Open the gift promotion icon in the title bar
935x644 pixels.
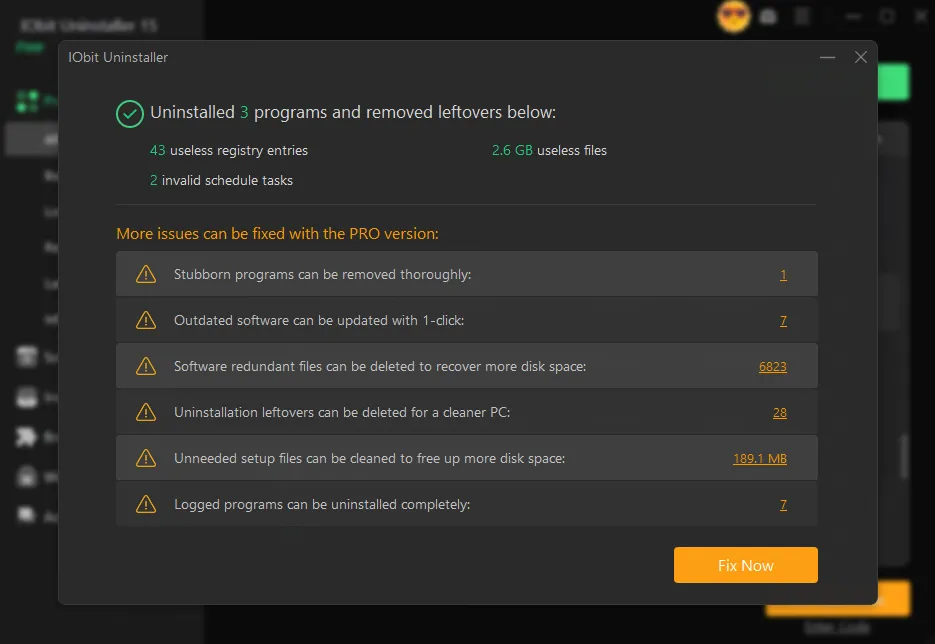tap(768, 17)
